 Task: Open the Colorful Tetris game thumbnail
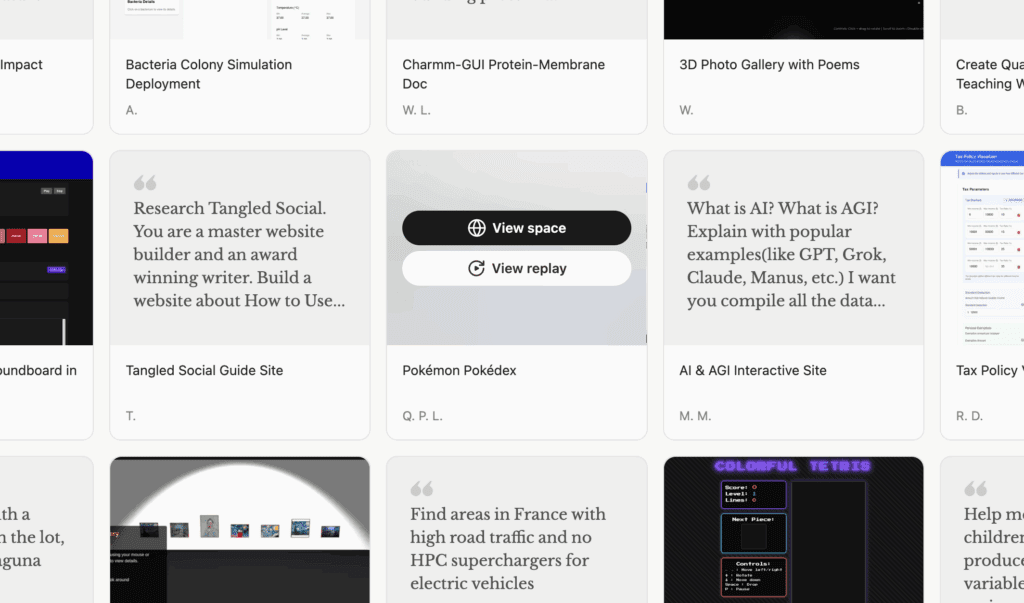coord(793,530)
